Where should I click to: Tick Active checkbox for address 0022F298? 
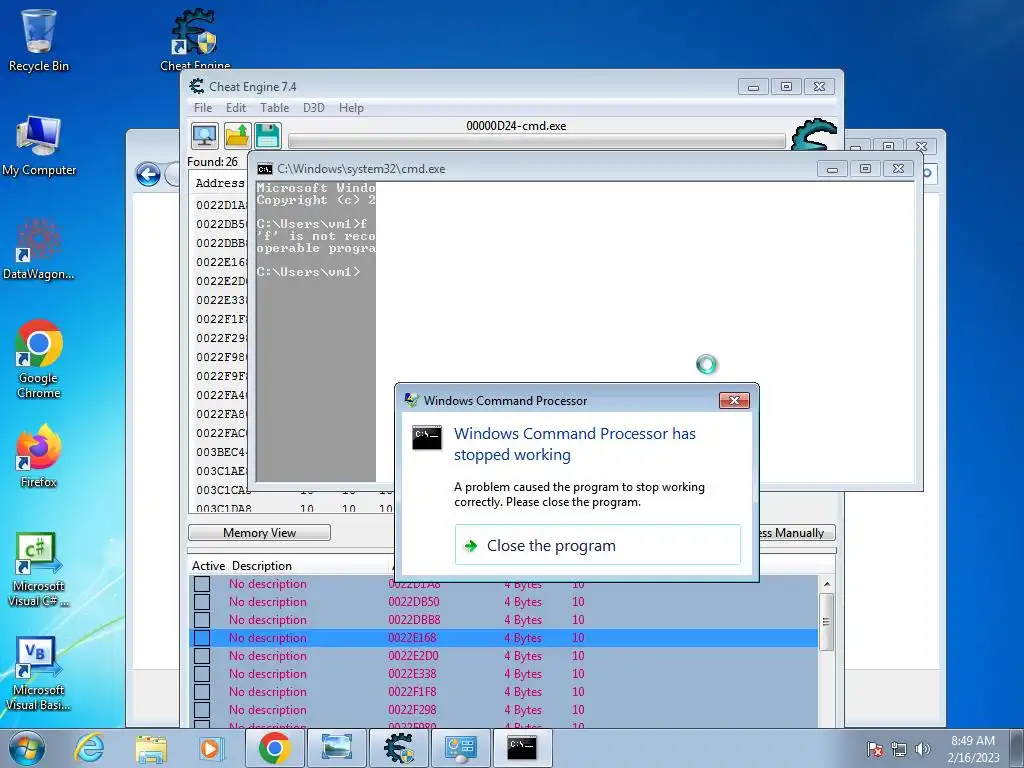[202, 710]
